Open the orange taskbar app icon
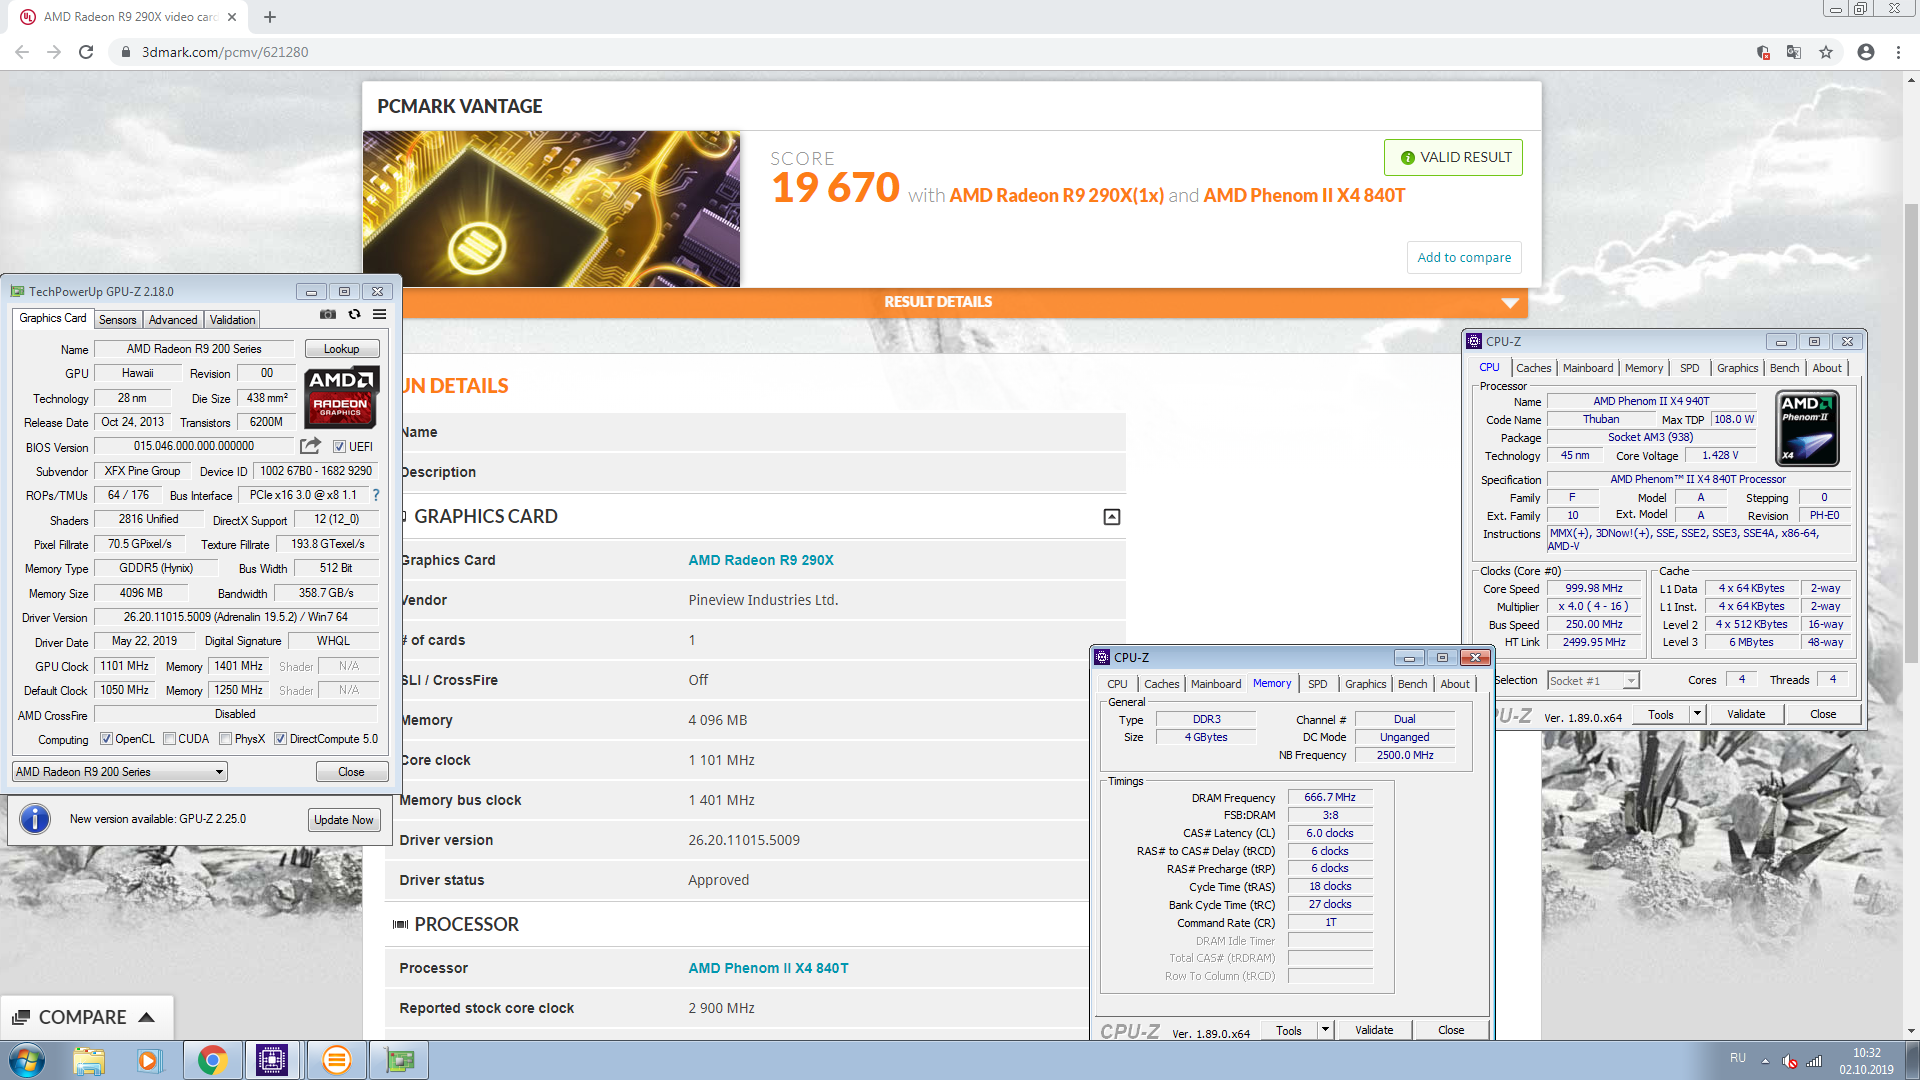The width and height of the screenshot is (1920, 1080). pos(336,1060)
